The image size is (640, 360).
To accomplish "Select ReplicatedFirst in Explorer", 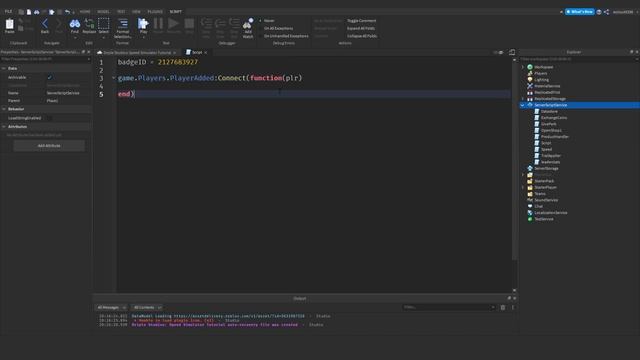I will (547, 92).
